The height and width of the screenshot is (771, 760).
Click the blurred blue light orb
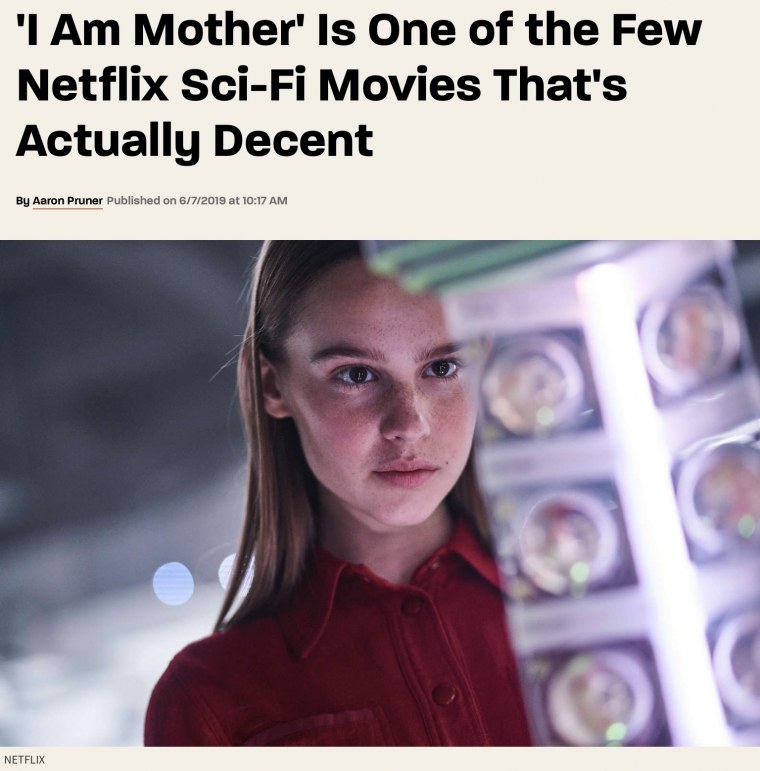point(173,584)
